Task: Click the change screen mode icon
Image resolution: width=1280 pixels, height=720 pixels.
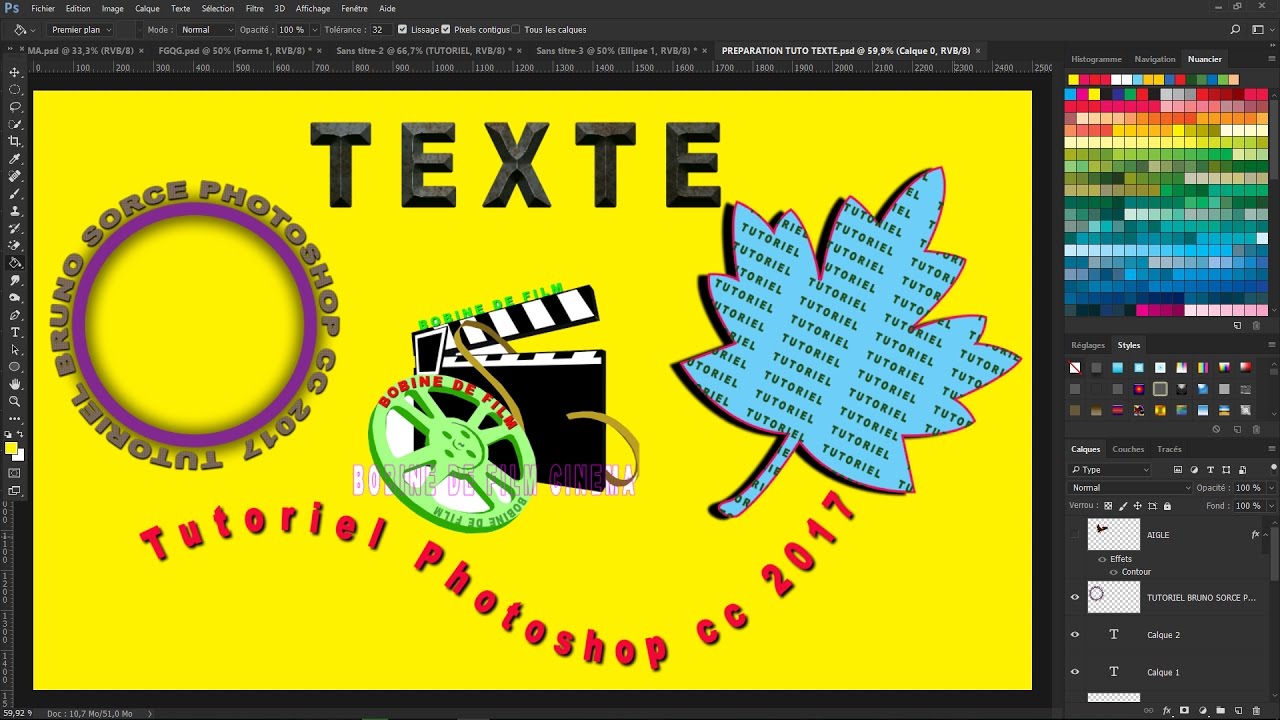Action: click(x=15, y=490)
